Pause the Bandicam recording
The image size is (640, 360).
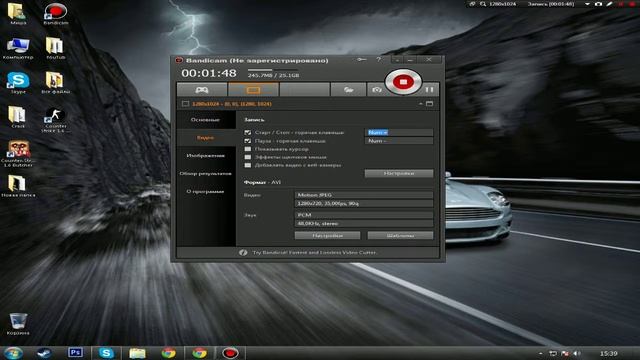click(x=429, y=89)
